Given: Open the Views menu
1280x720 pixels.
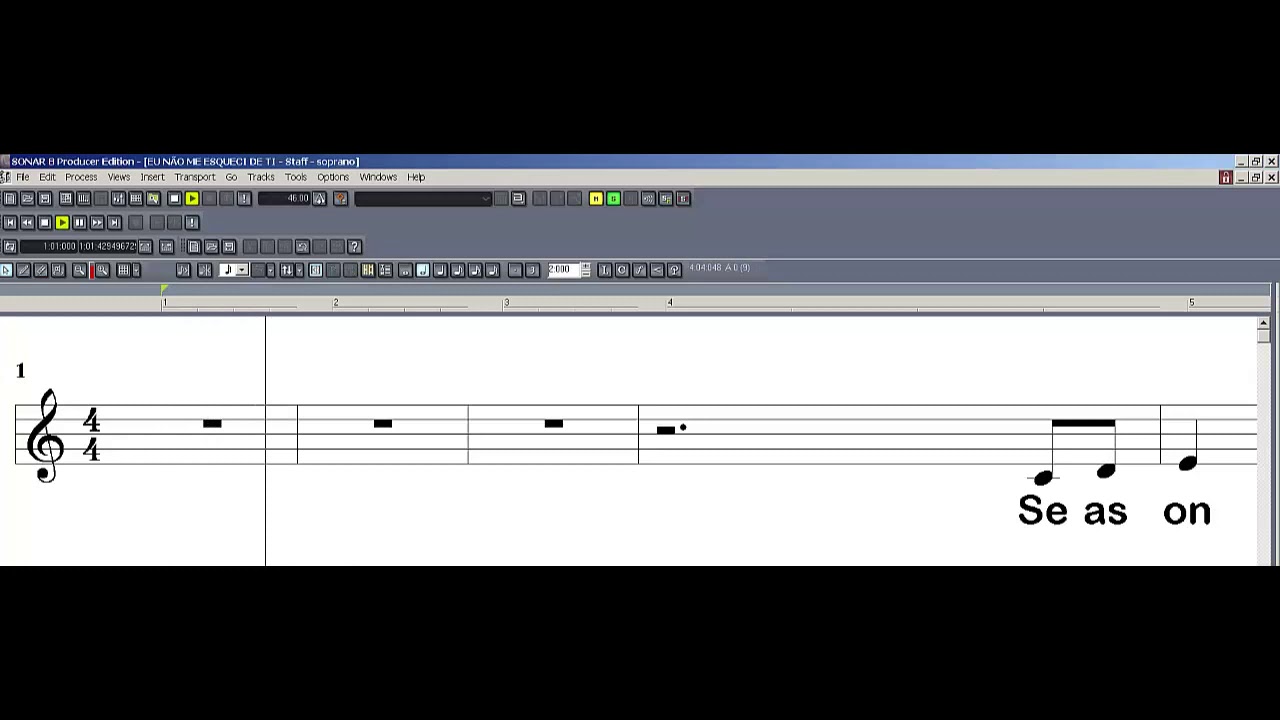Looking at the screenshot, I should pyautogui.click(x=119, y=177).
